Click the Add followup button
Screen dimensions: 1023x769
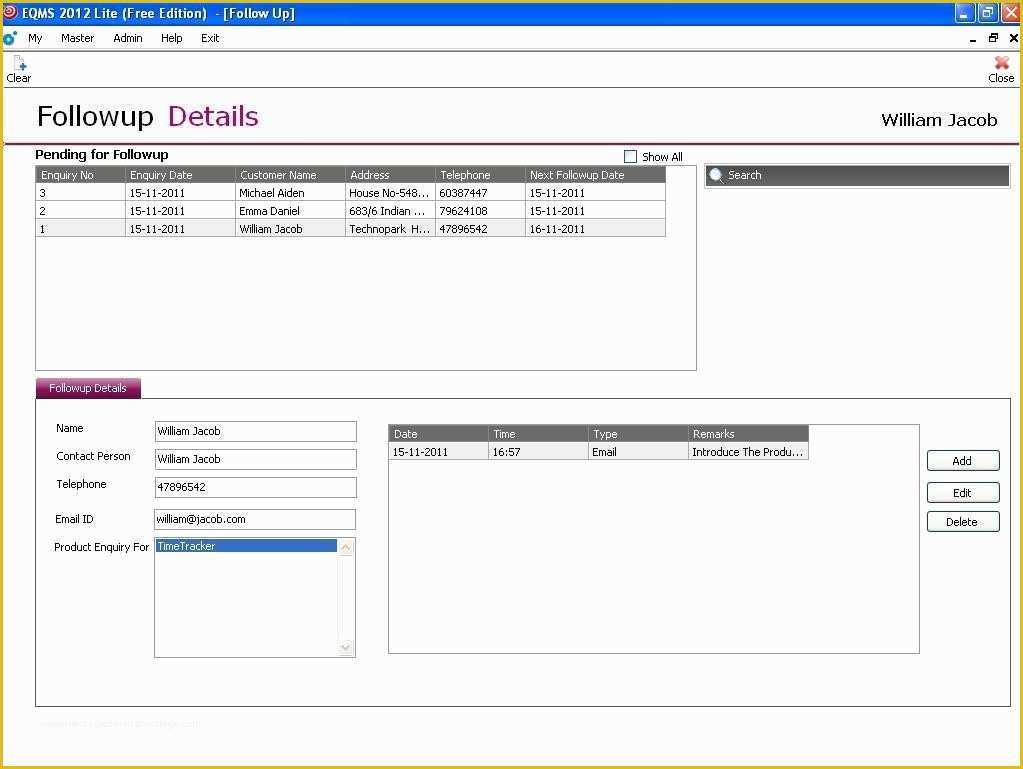[963, 460]
